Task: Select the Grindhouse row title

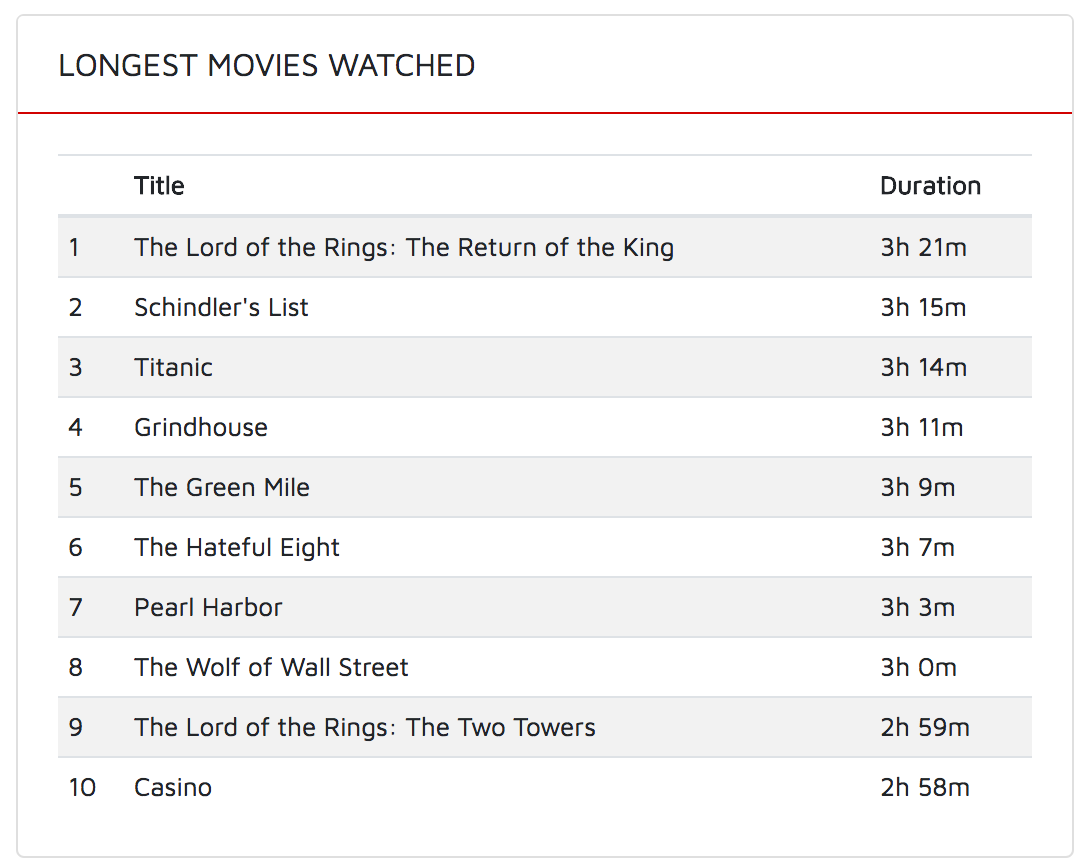Action: 201,427
